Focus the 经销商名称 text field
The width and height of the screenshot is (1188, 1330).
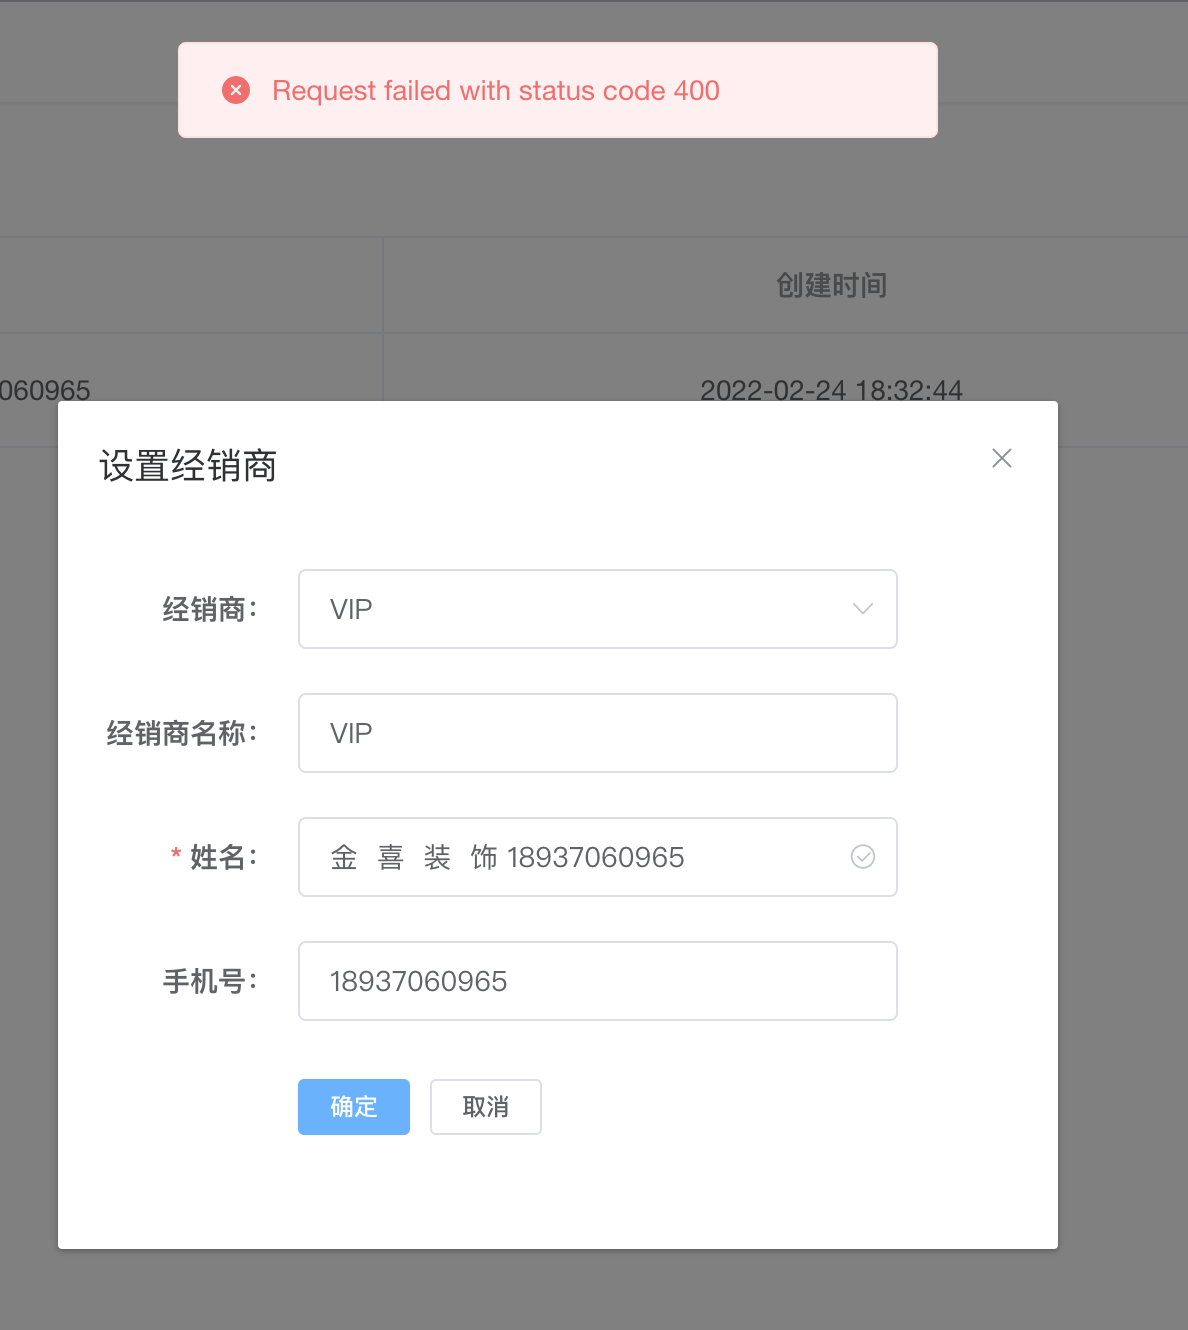[597, 733]
